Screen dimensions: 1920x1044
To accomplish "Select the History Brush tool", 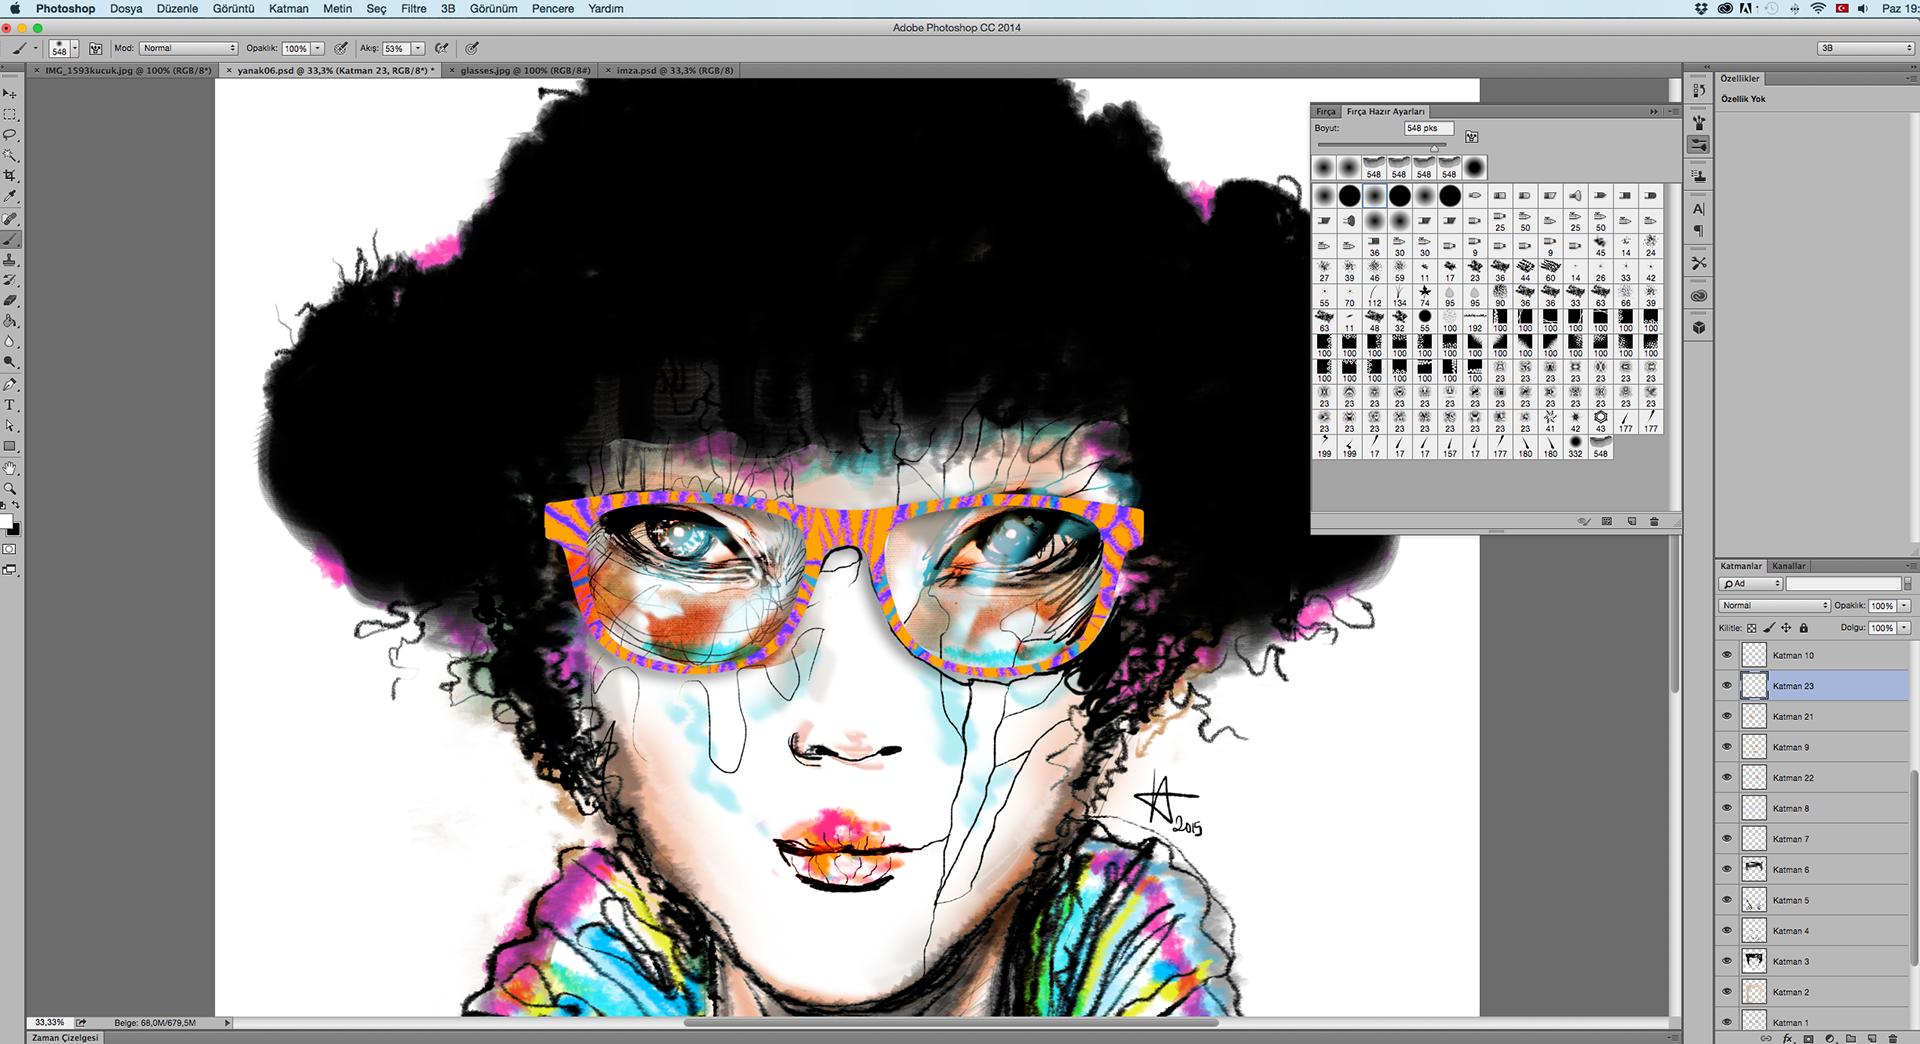I will point(10,280).
